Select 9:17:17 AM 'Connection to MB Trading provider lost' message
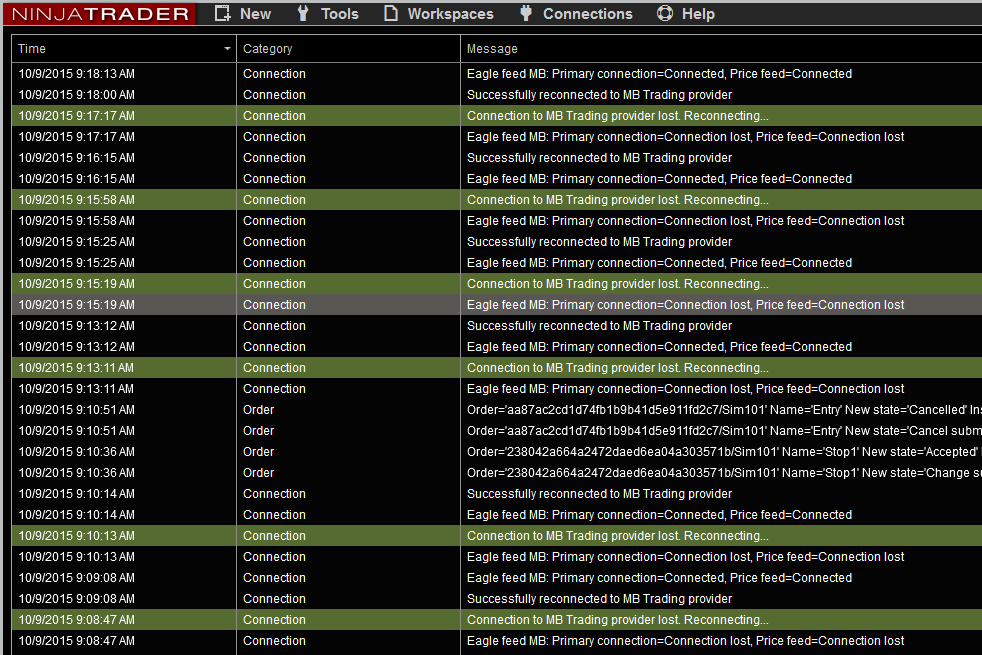Screen dimensions: 982x655 [618, 116]
